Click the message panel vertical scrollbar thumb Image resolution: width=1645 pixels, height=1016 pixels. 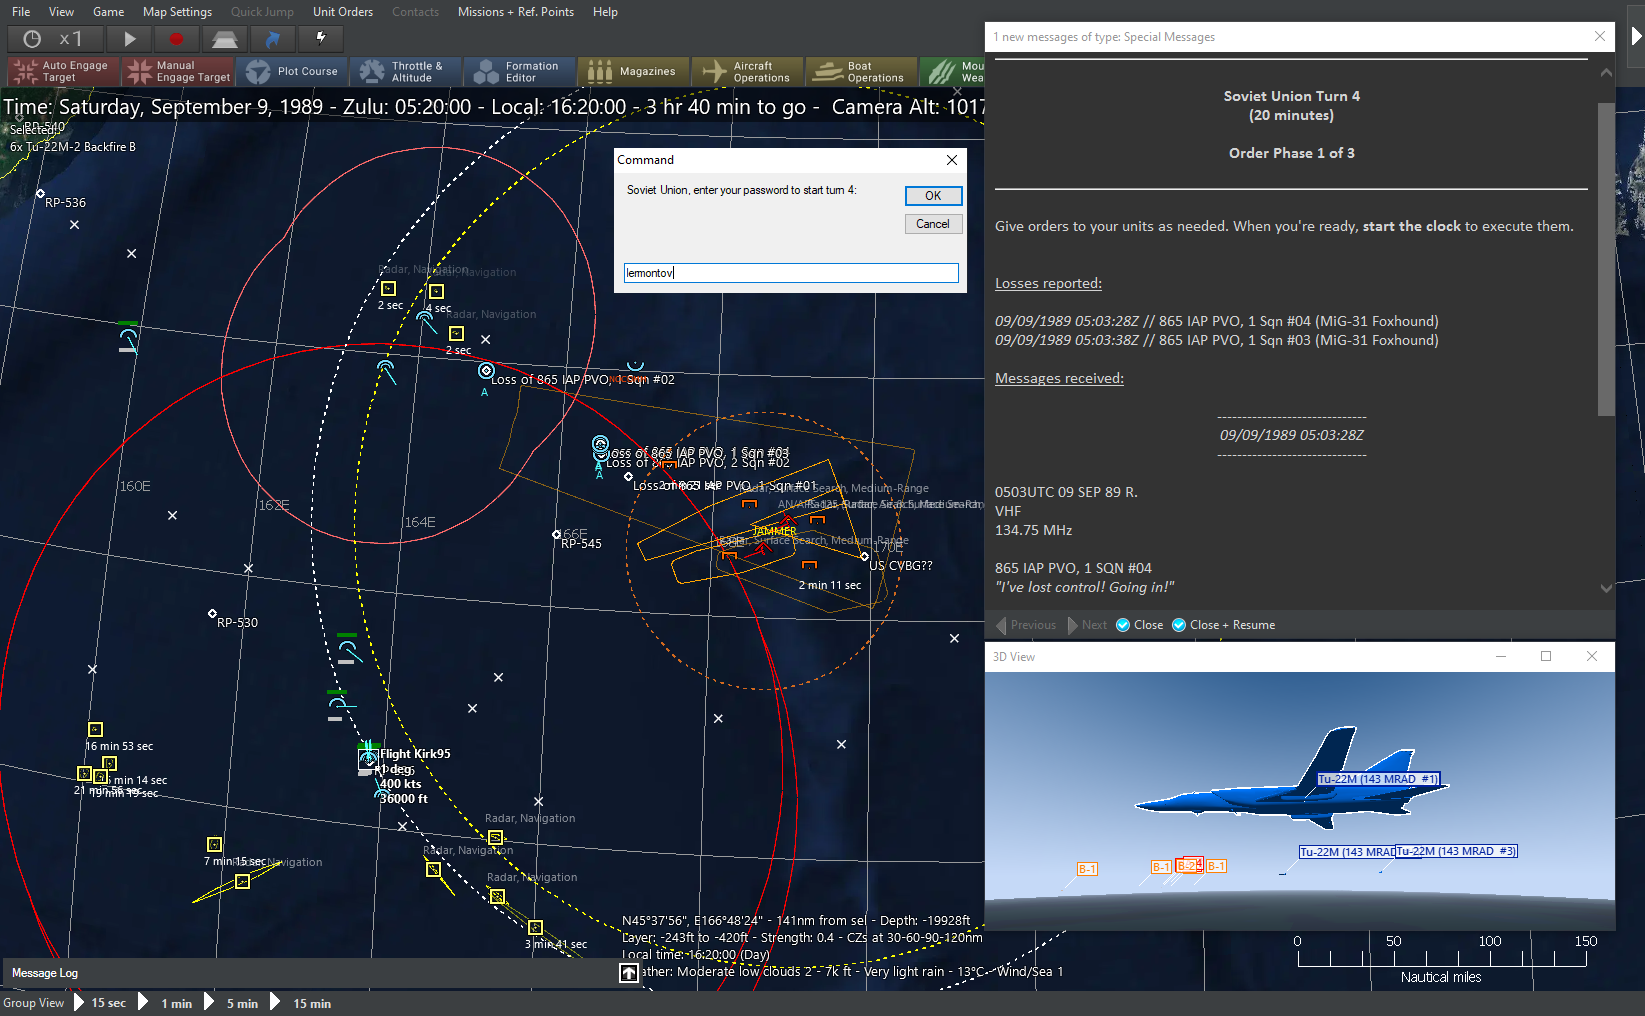pos(1606,258)
